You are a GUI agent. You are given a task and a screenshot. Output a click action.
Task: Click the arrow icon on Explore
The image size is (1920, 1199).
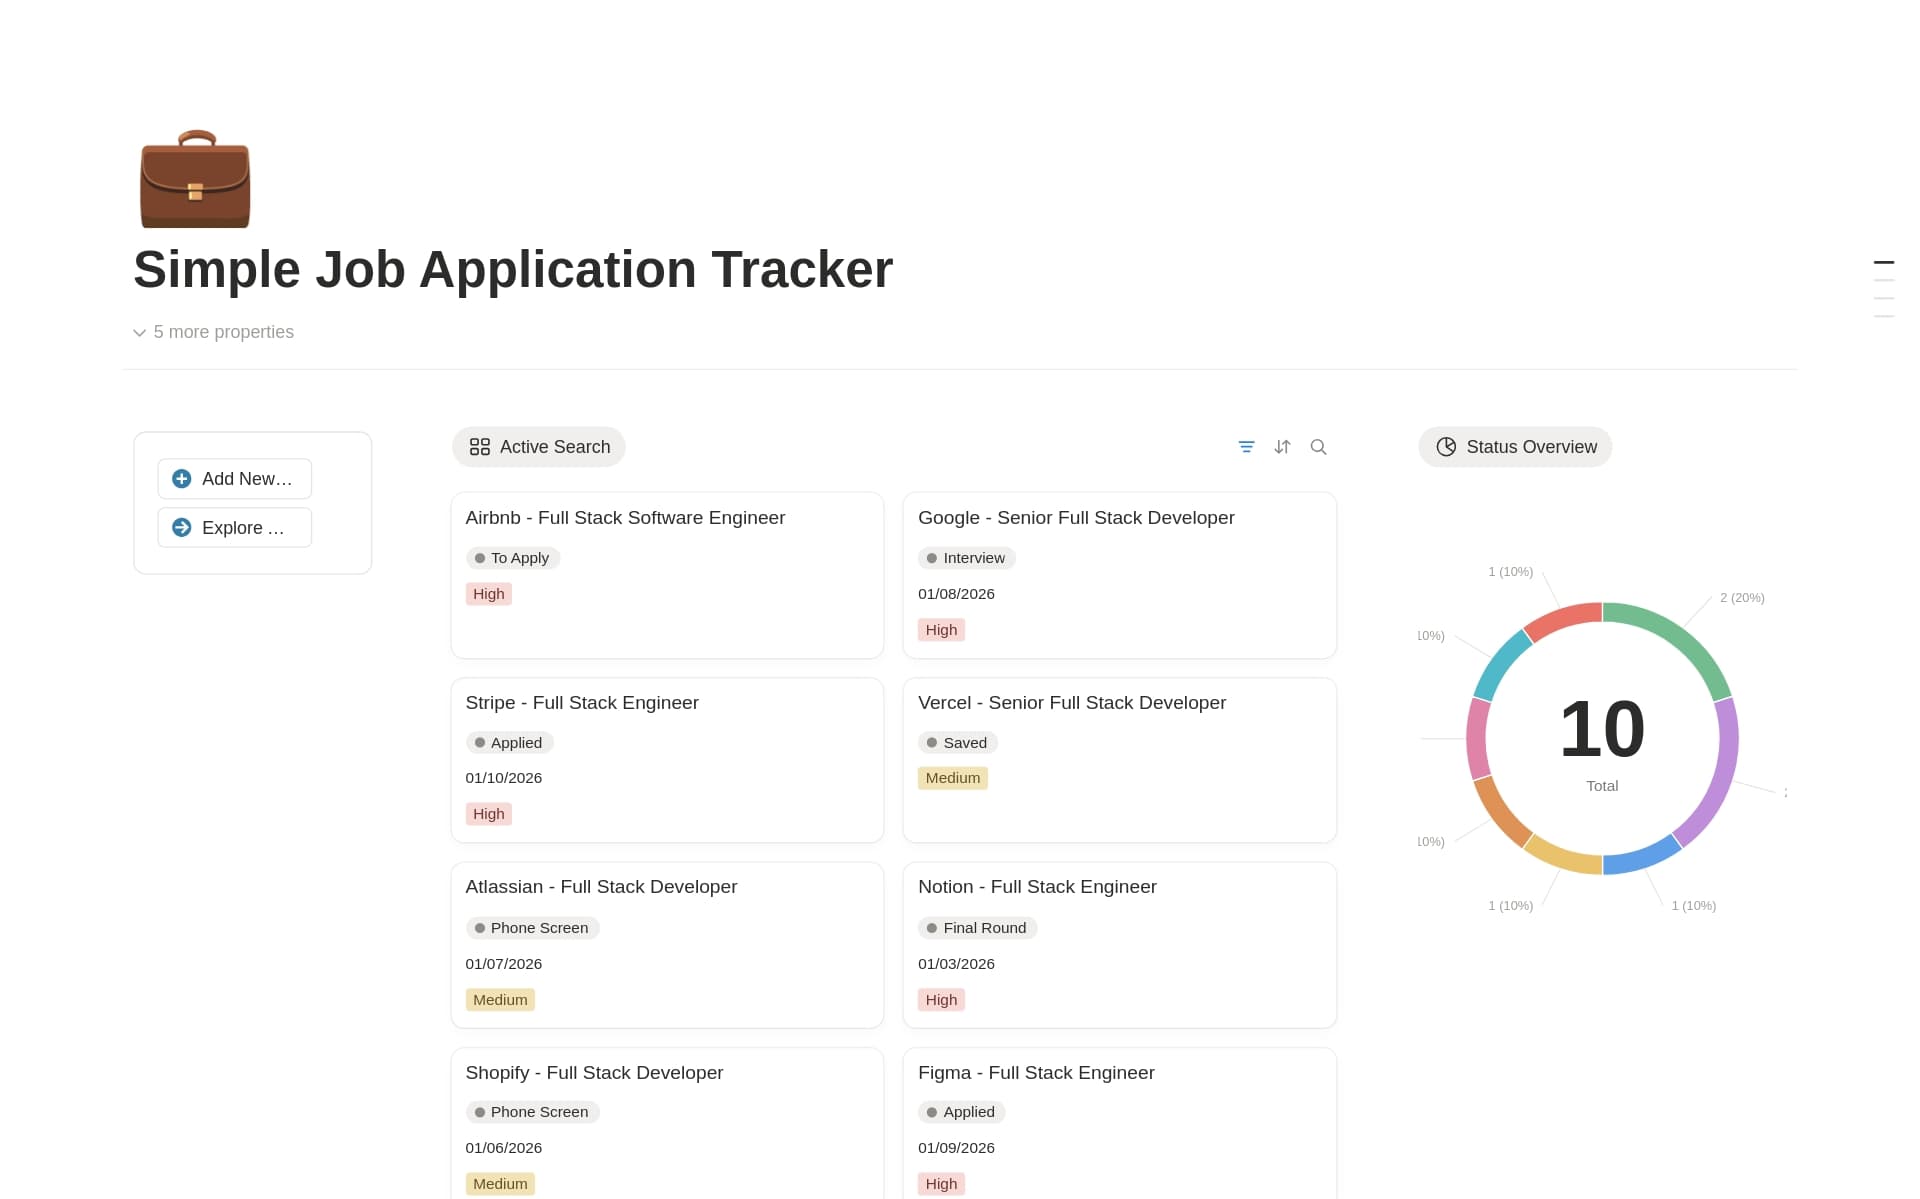click(x=182, y=527)
